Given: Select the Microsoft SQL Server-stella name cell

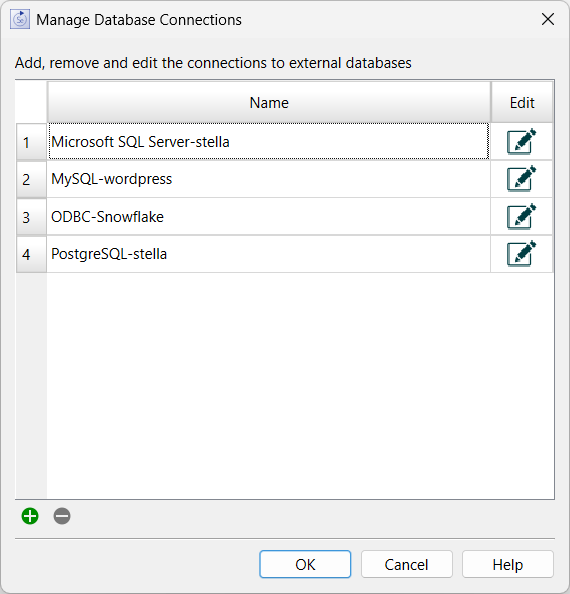Looking at the screenshot, I should coord(269,141).
